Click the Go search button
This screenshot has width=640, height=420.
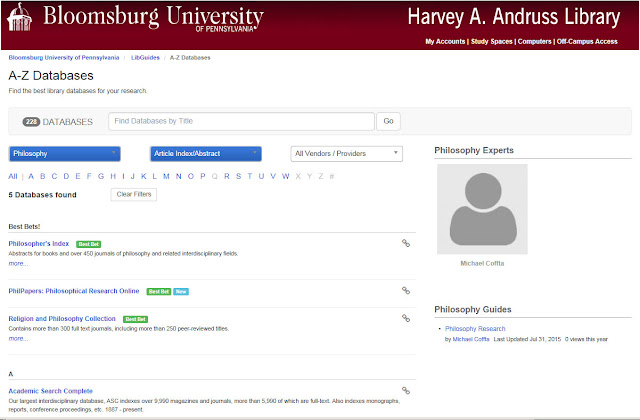(x=388, y=121)
